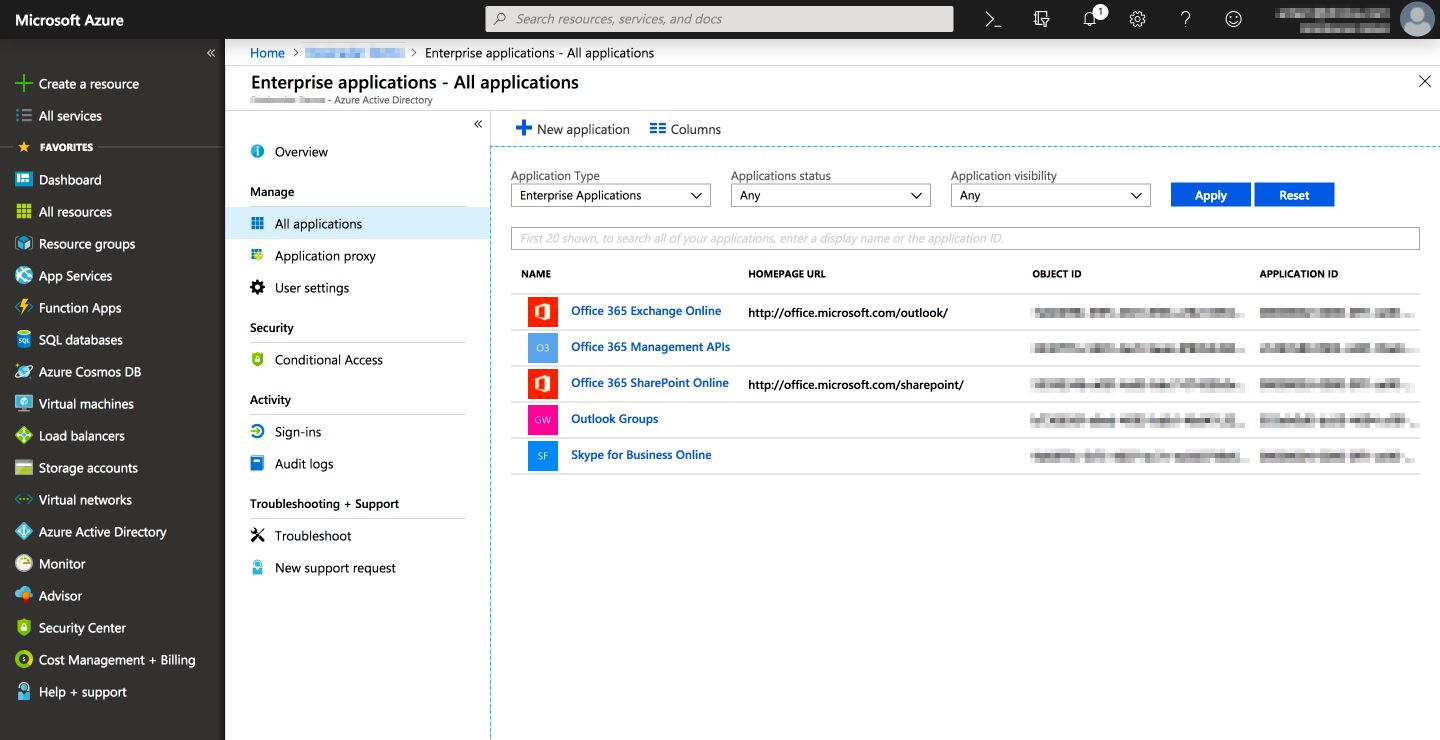Screen dimensions: 1440x740
Task: Select All applications menu item
Action: tap(358, 224)
